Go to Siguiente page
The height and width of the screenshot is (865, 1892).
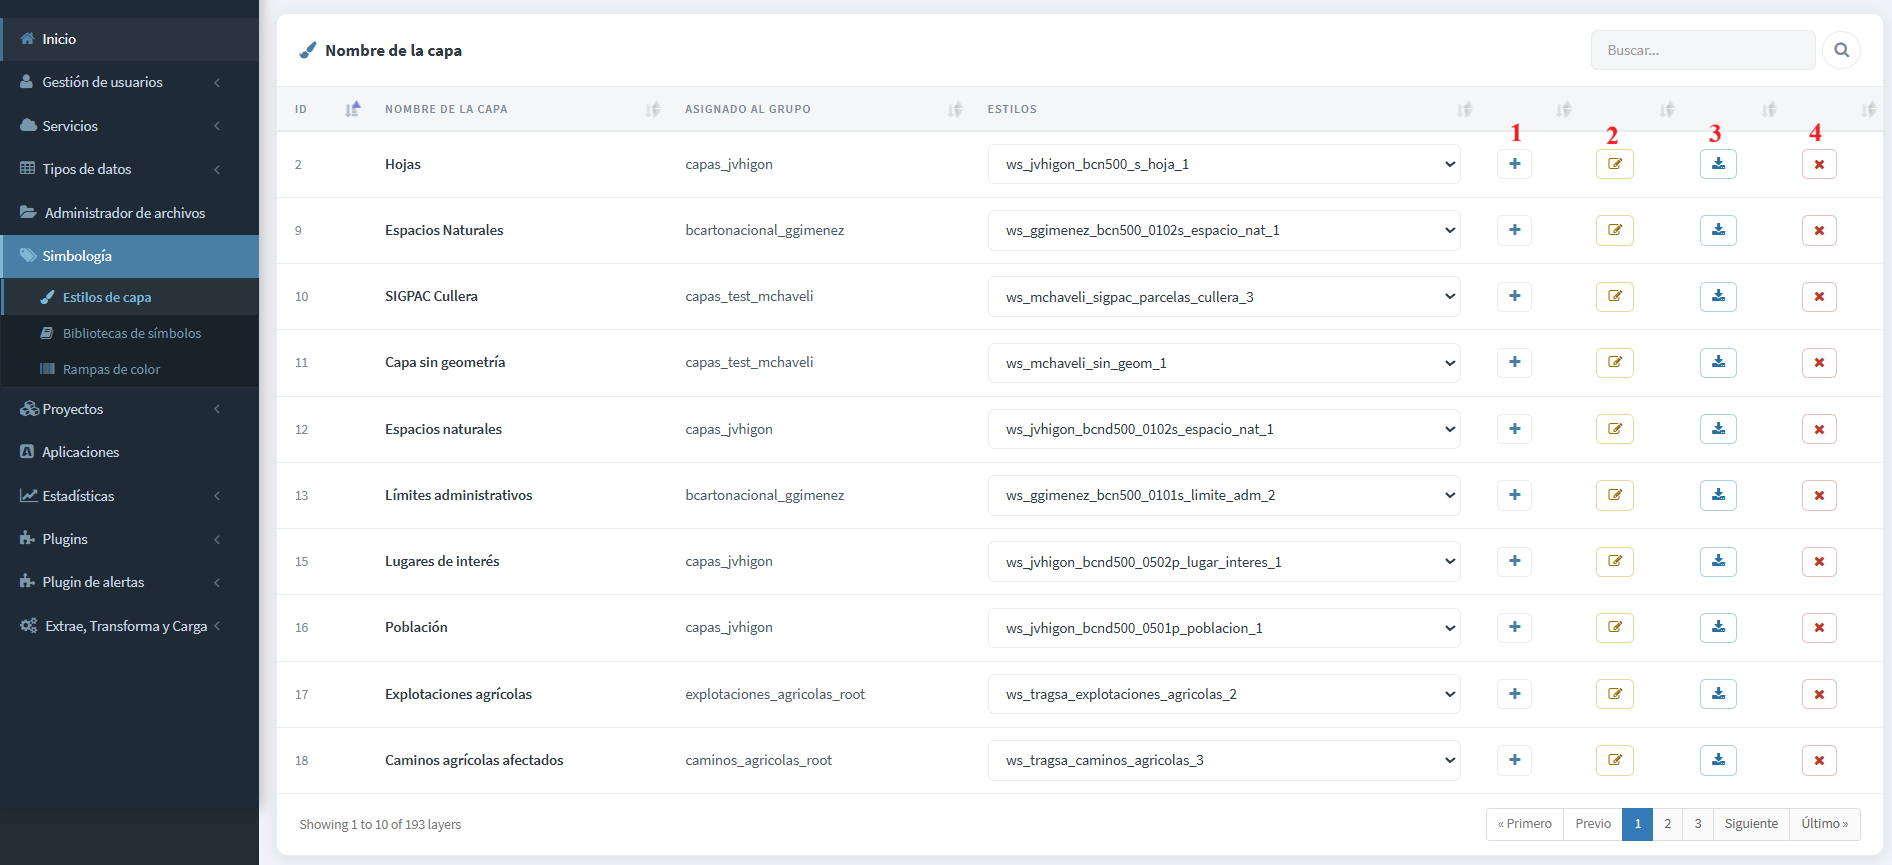(1751, 824)
